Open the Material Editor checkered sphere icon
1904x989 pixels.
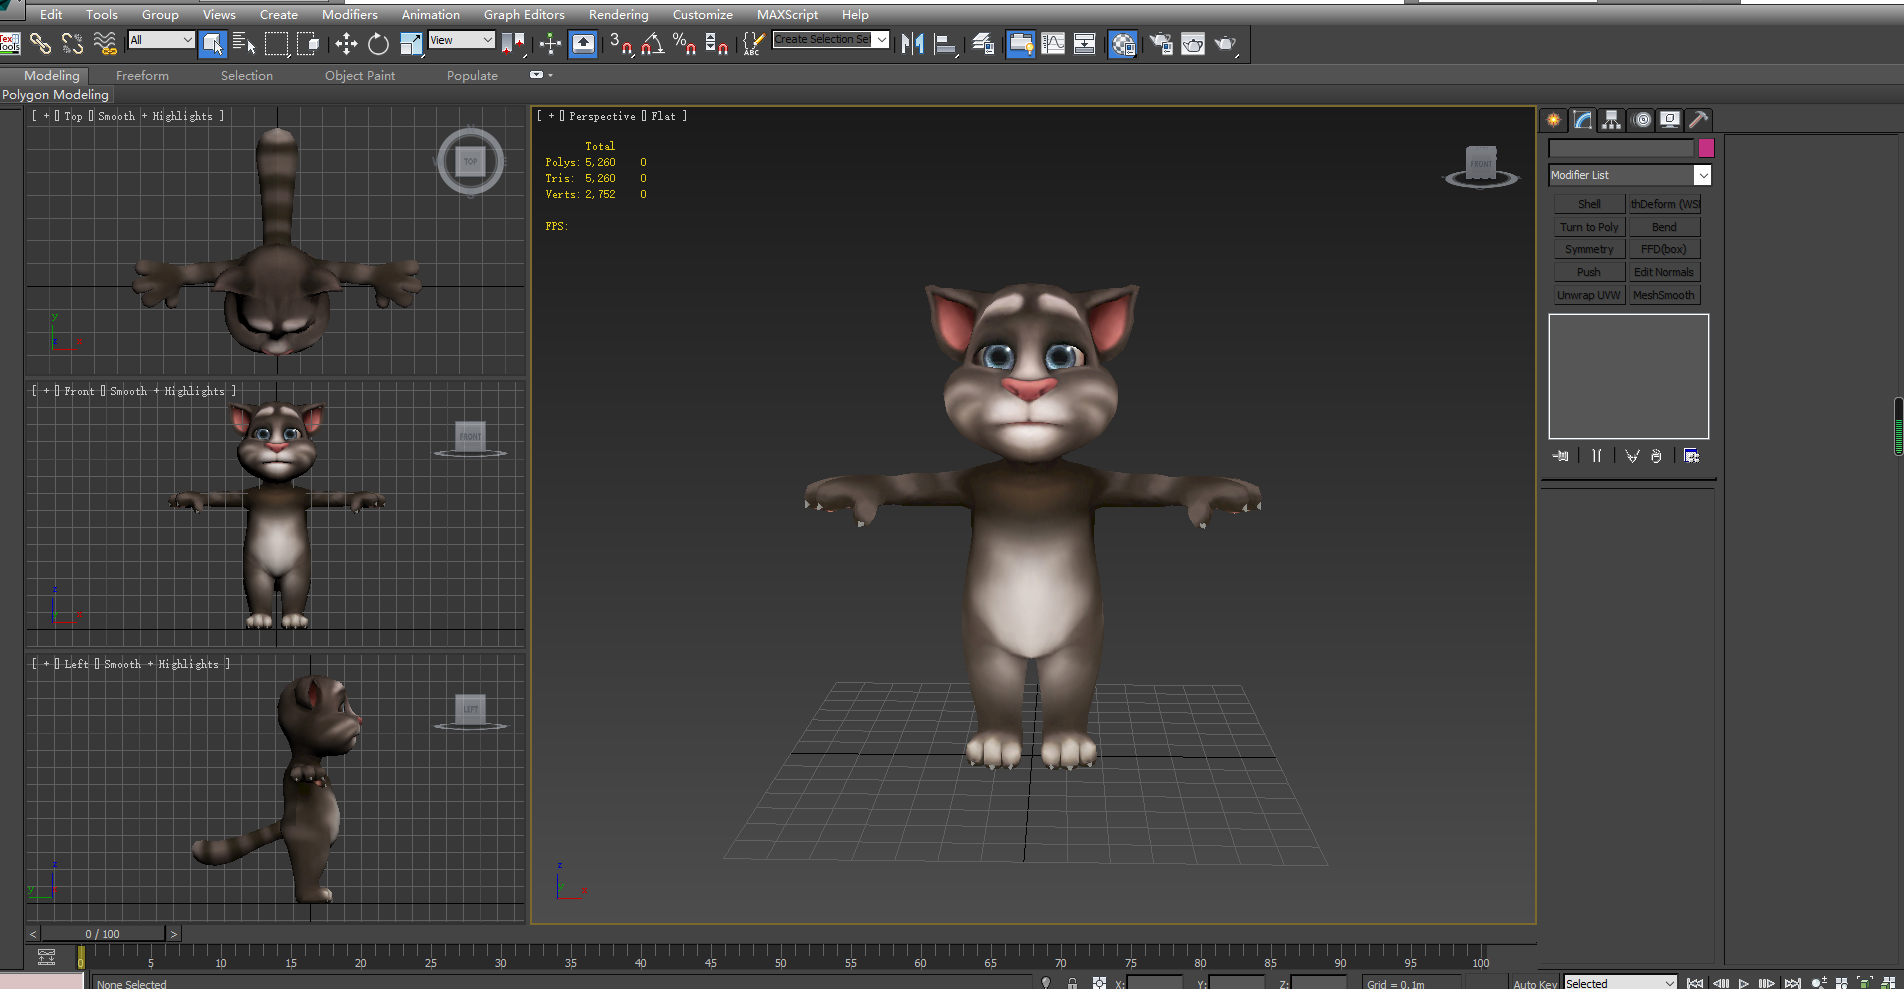tap(1123, 44)
